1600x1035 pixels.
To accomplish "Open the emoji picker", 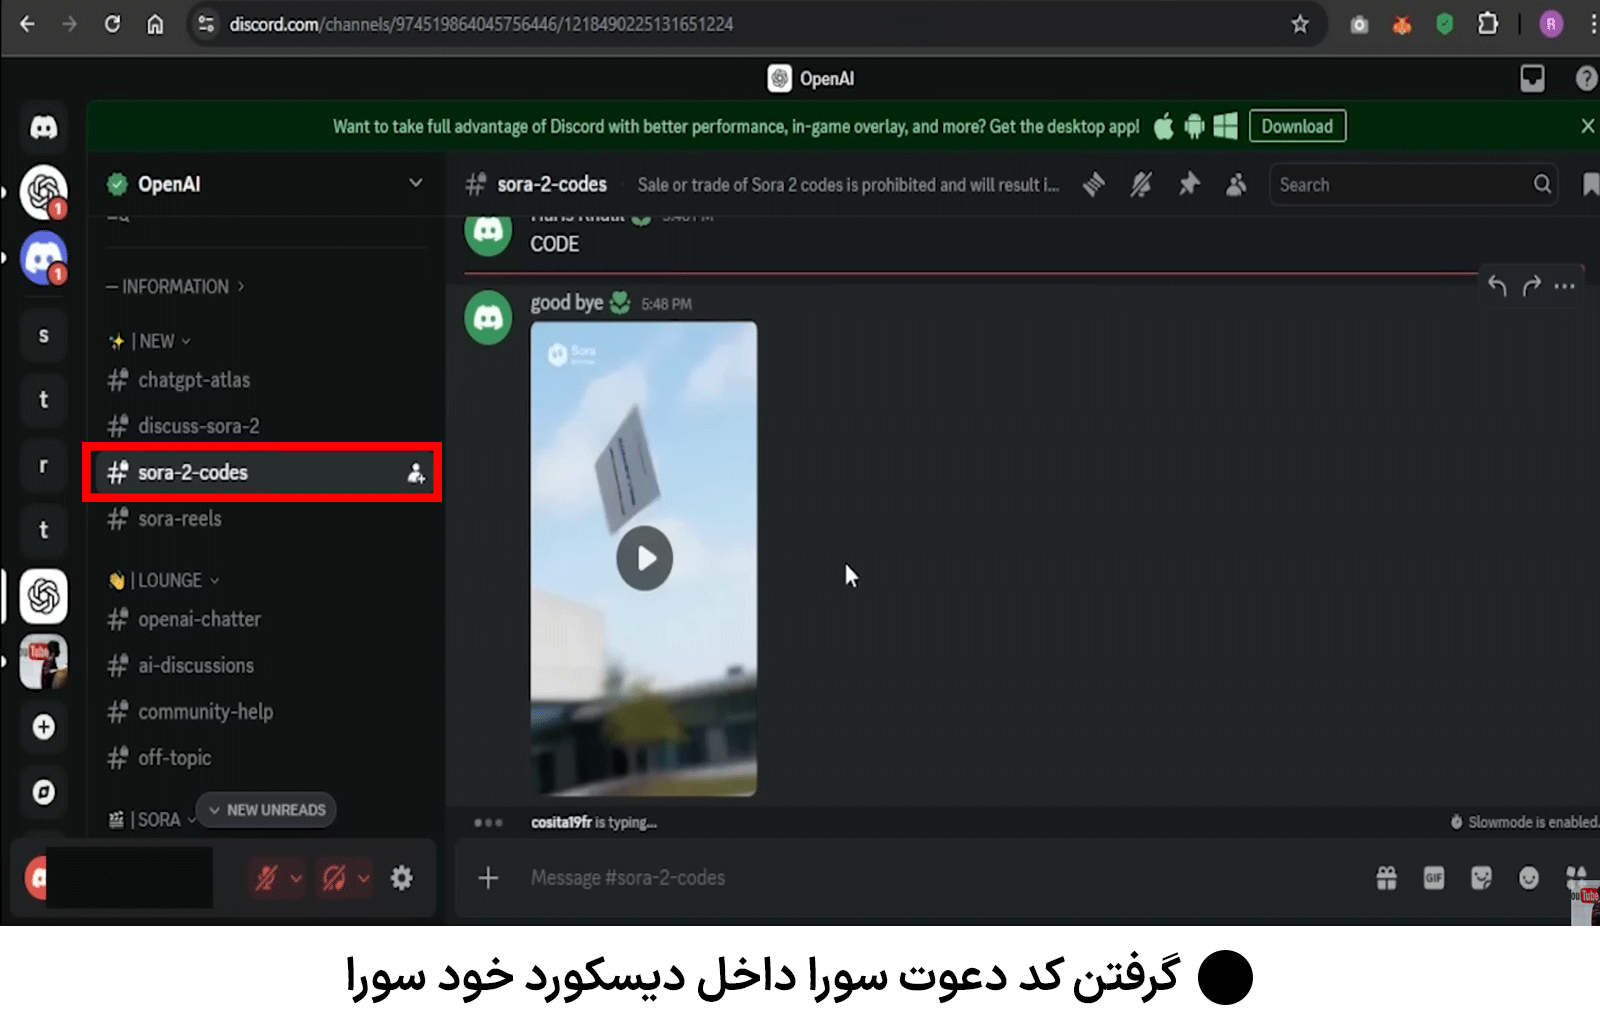I will click(1529, 877).
